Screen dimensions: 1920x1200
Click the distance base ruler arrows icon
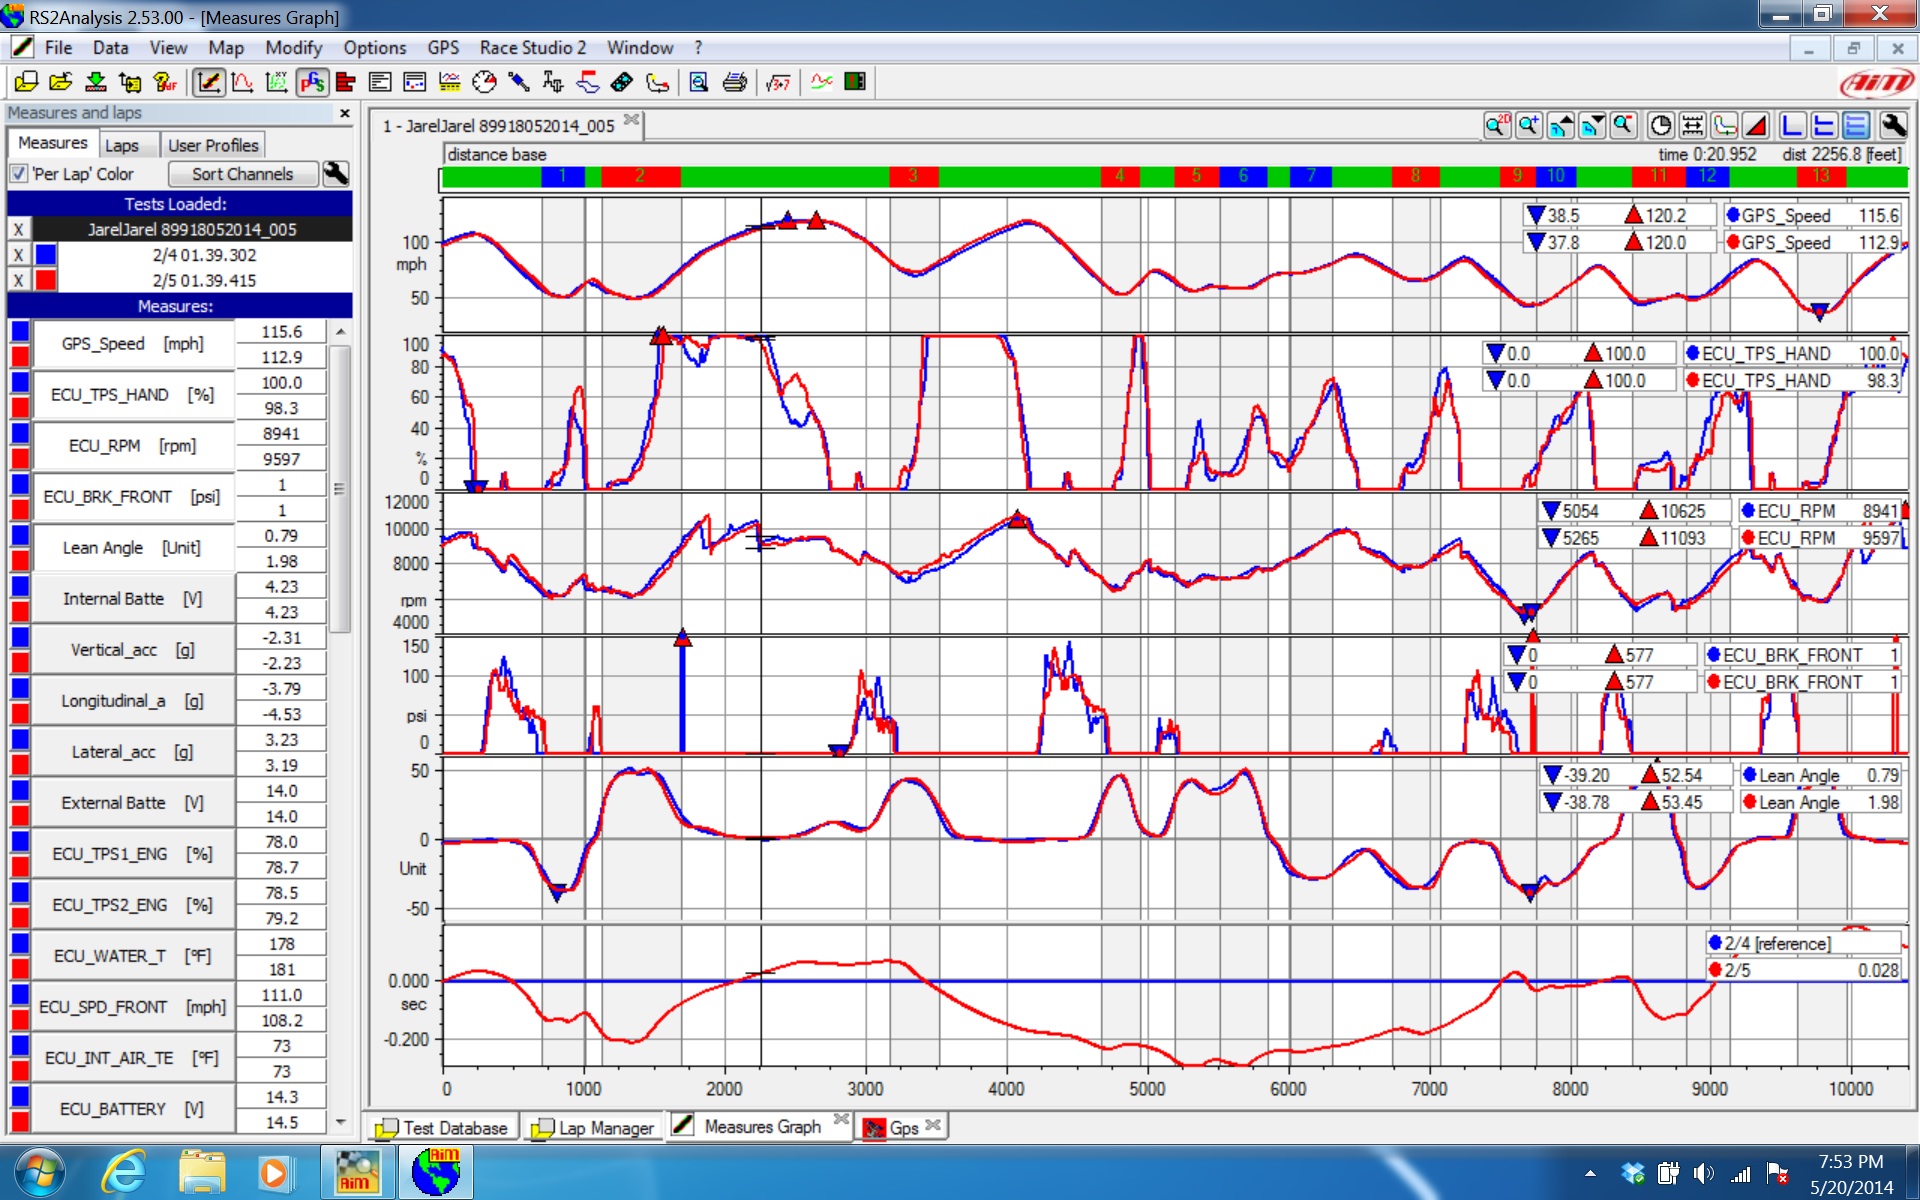point(1693,126)
